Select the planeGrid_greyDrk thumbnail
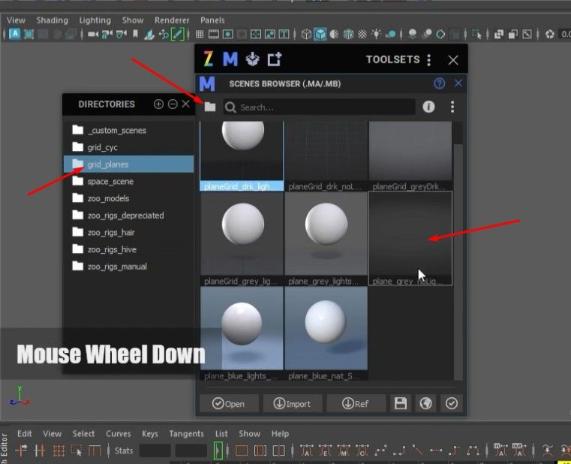This screenshot has width=571, height=464. click(x=410, y=156)
